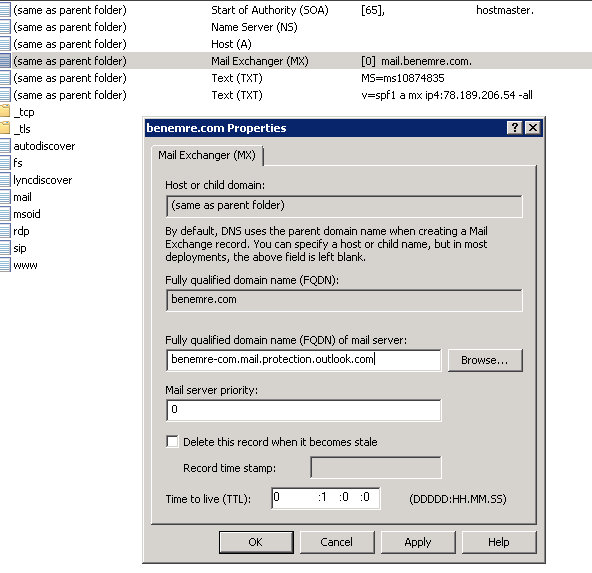Click the Mail server priority field
Image resolution: width=592 pixels, height=573 pixels.
click(304, 410)
